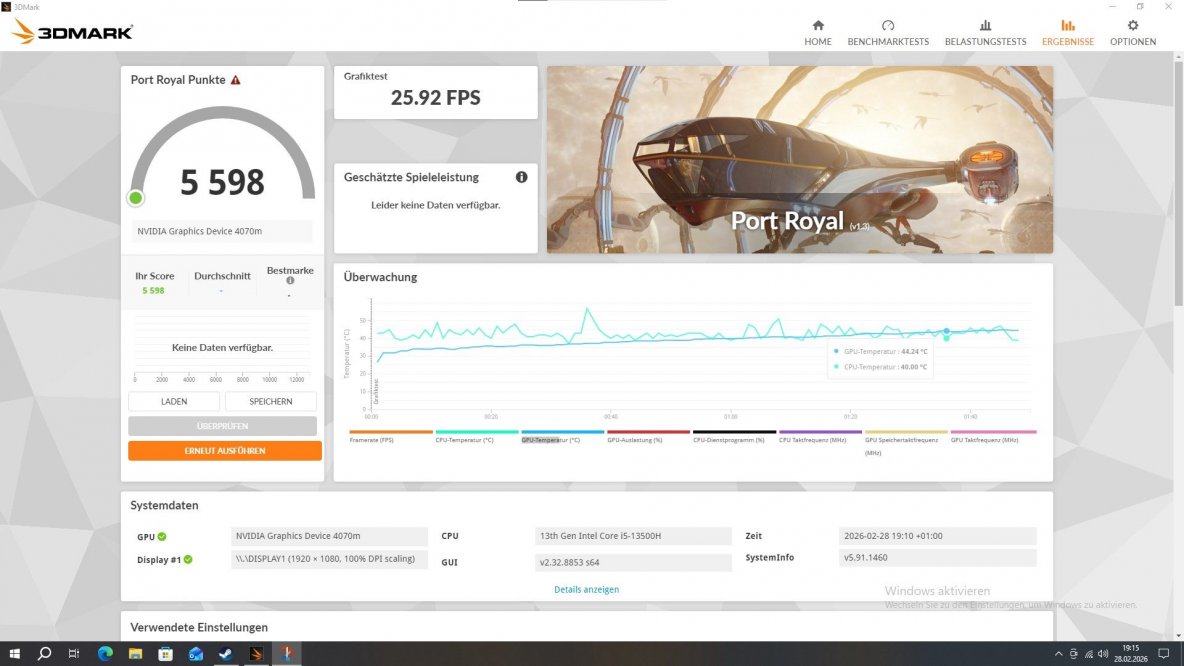Click the volume speaker tray icon
The height and width of the screenshot is (666, 1184).
click(1103, 654)
